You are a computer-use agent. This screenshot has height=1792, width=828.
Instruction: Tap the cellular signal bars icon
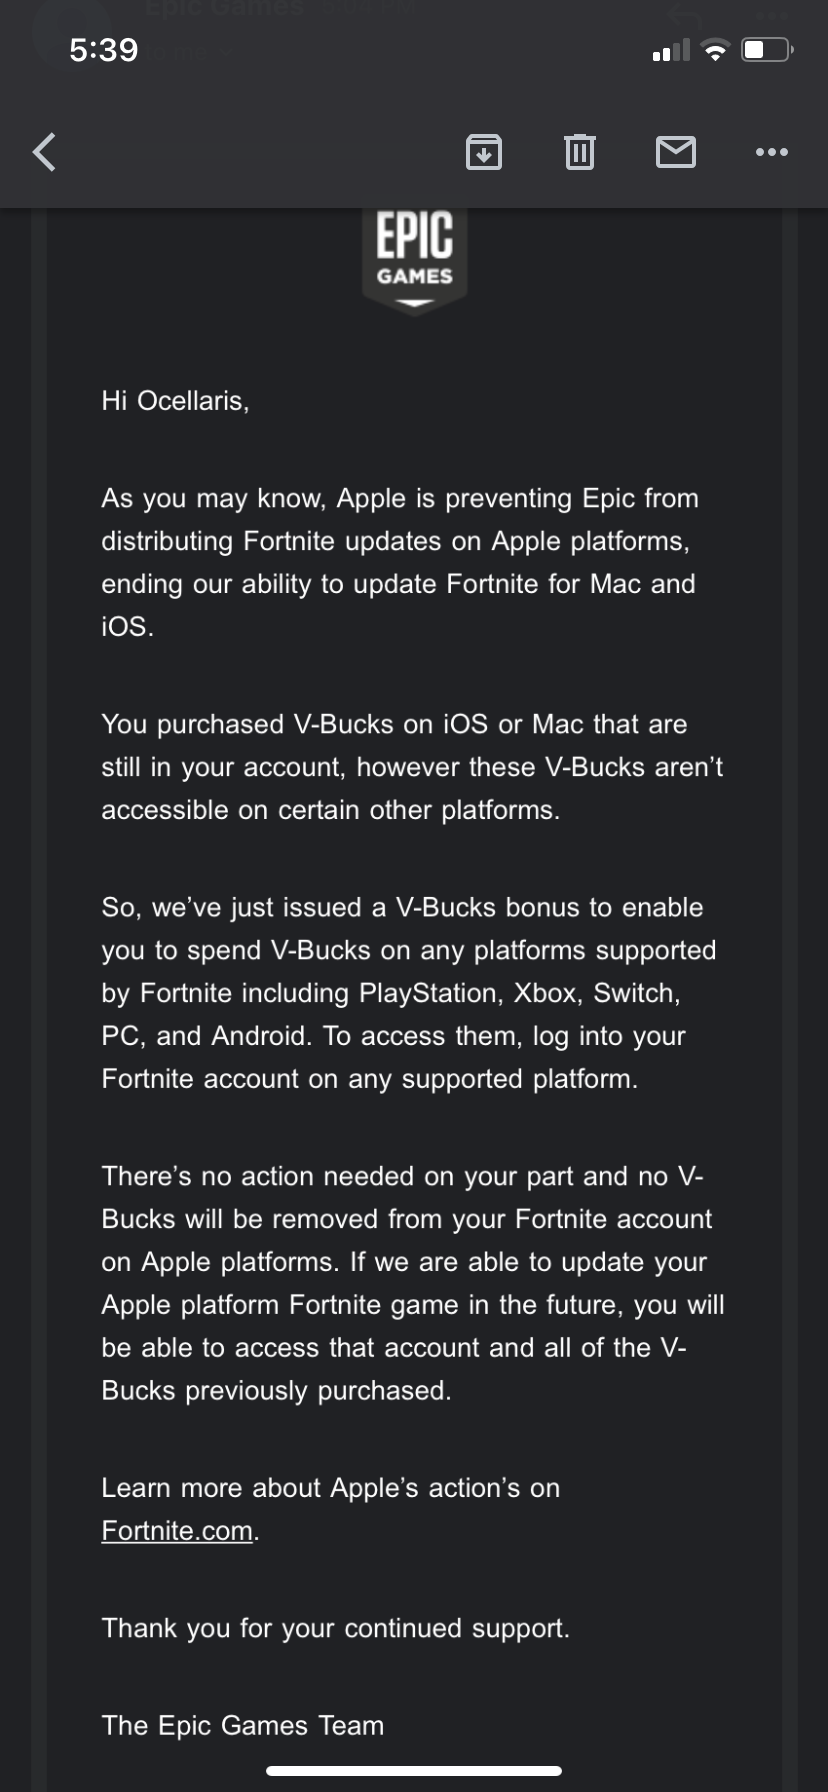(x=671, y=50)
